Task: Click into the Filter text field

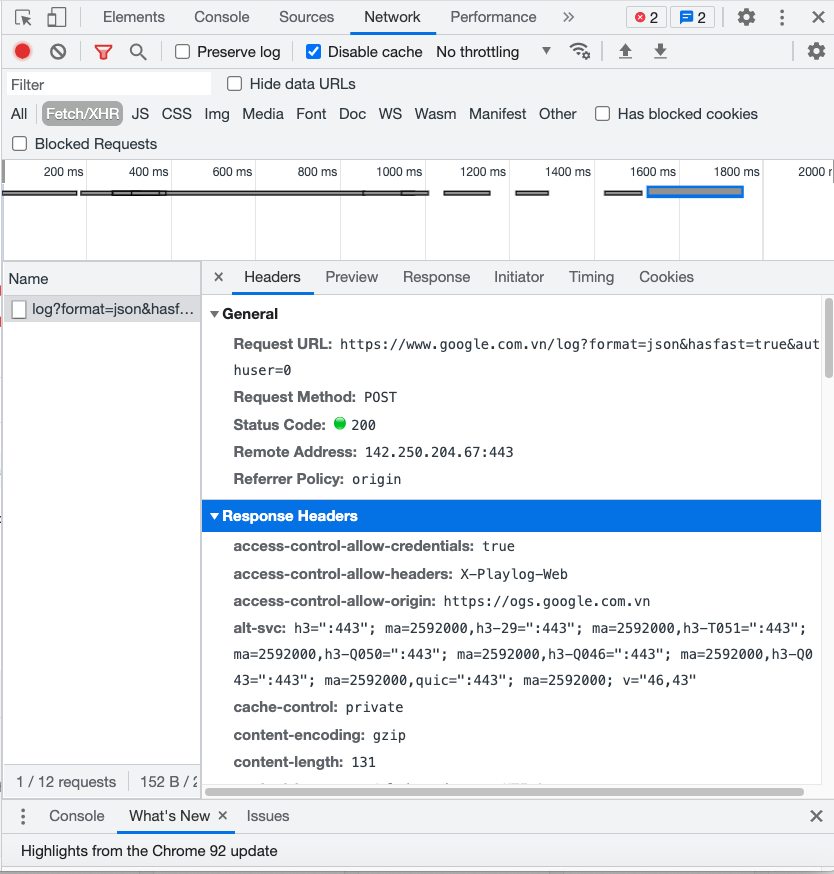Action: 109,85
